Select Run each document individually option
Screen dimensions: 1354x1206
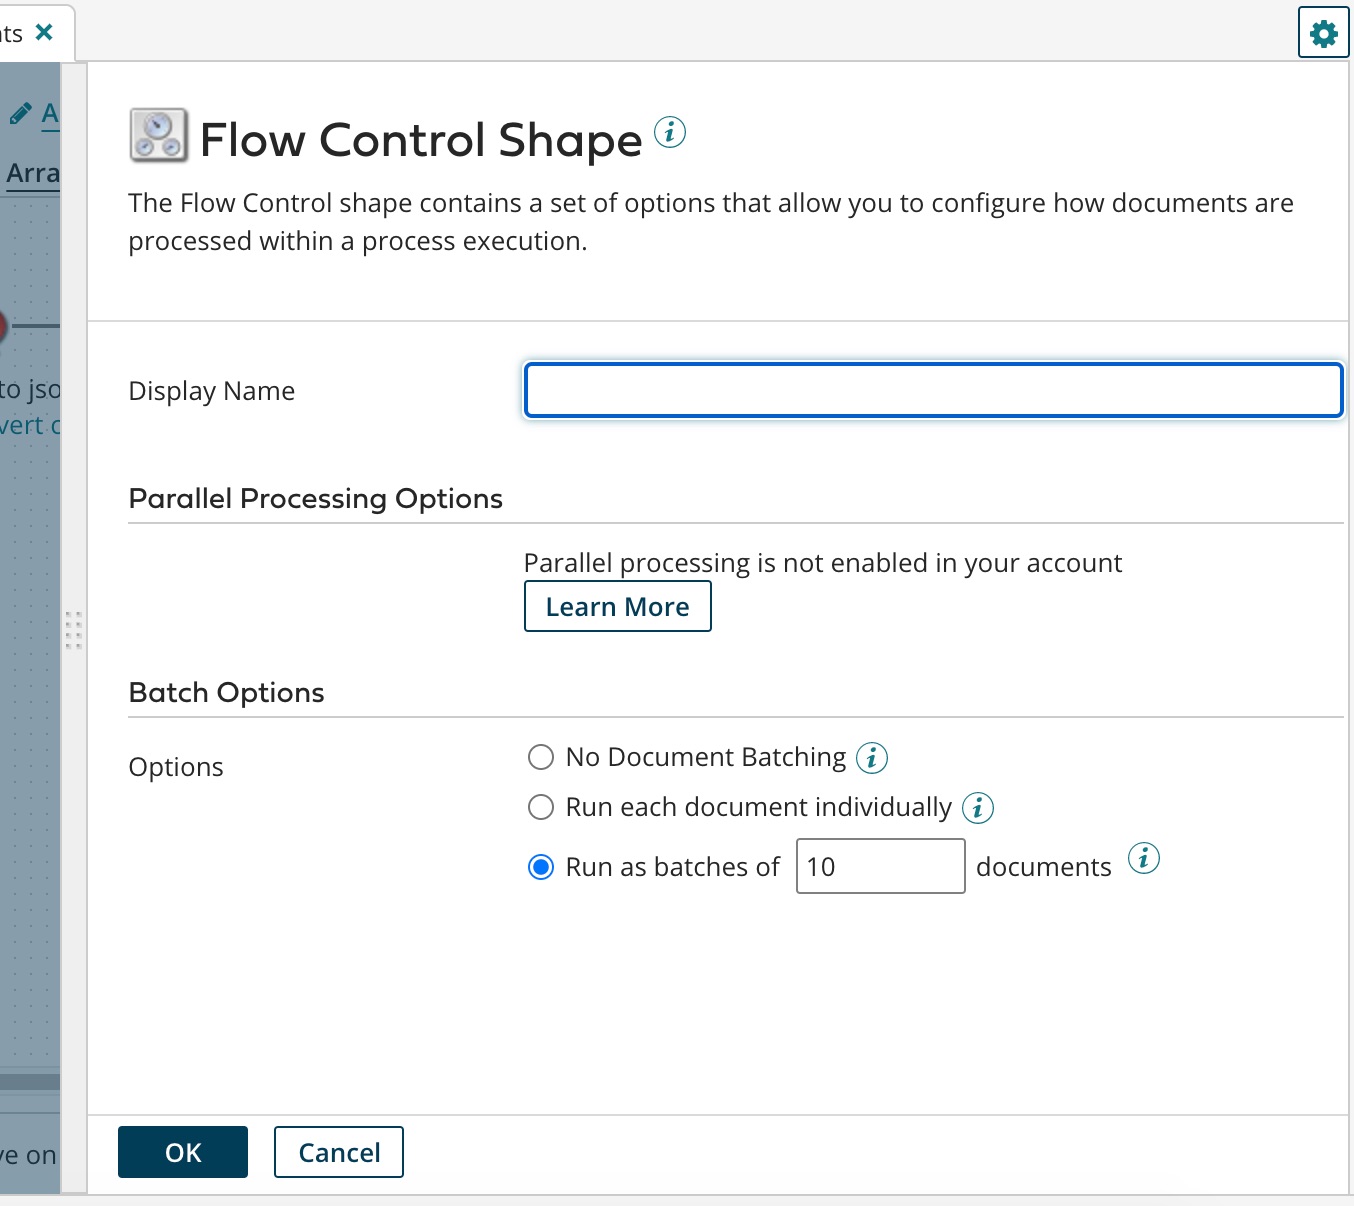coord(541,807)
